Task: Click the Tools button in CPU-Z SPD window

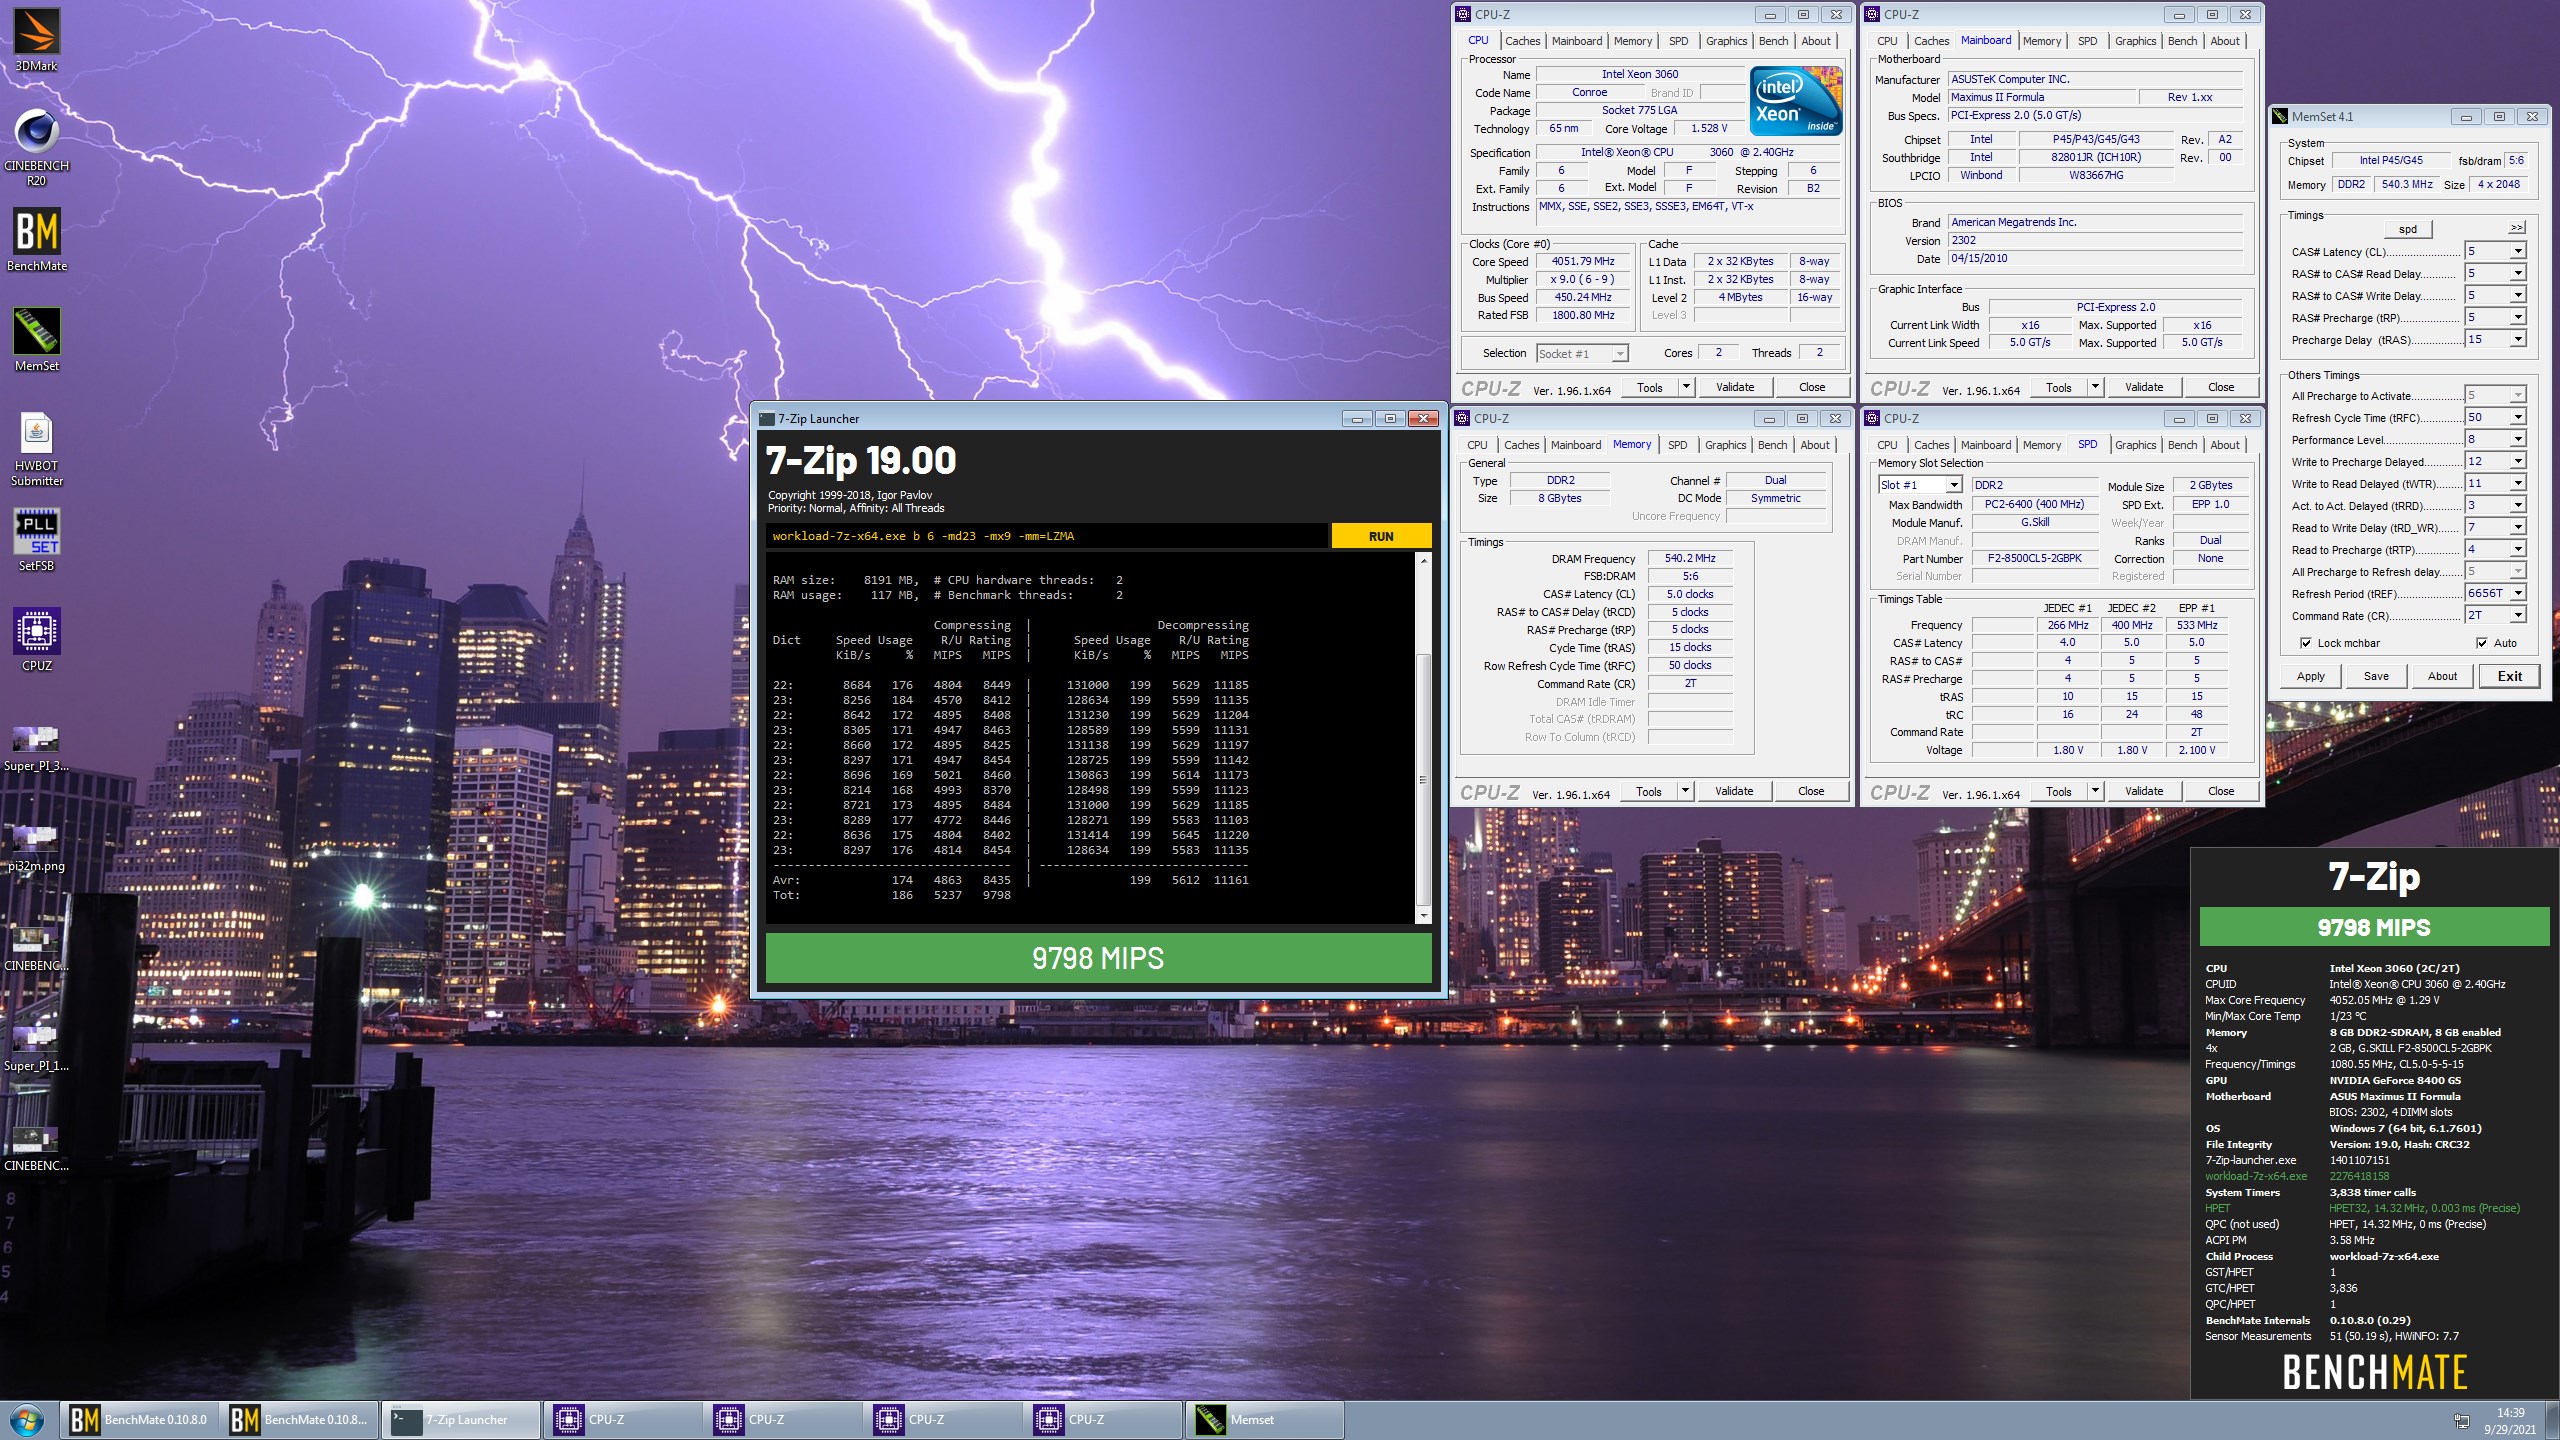Action: point(2058,791)
